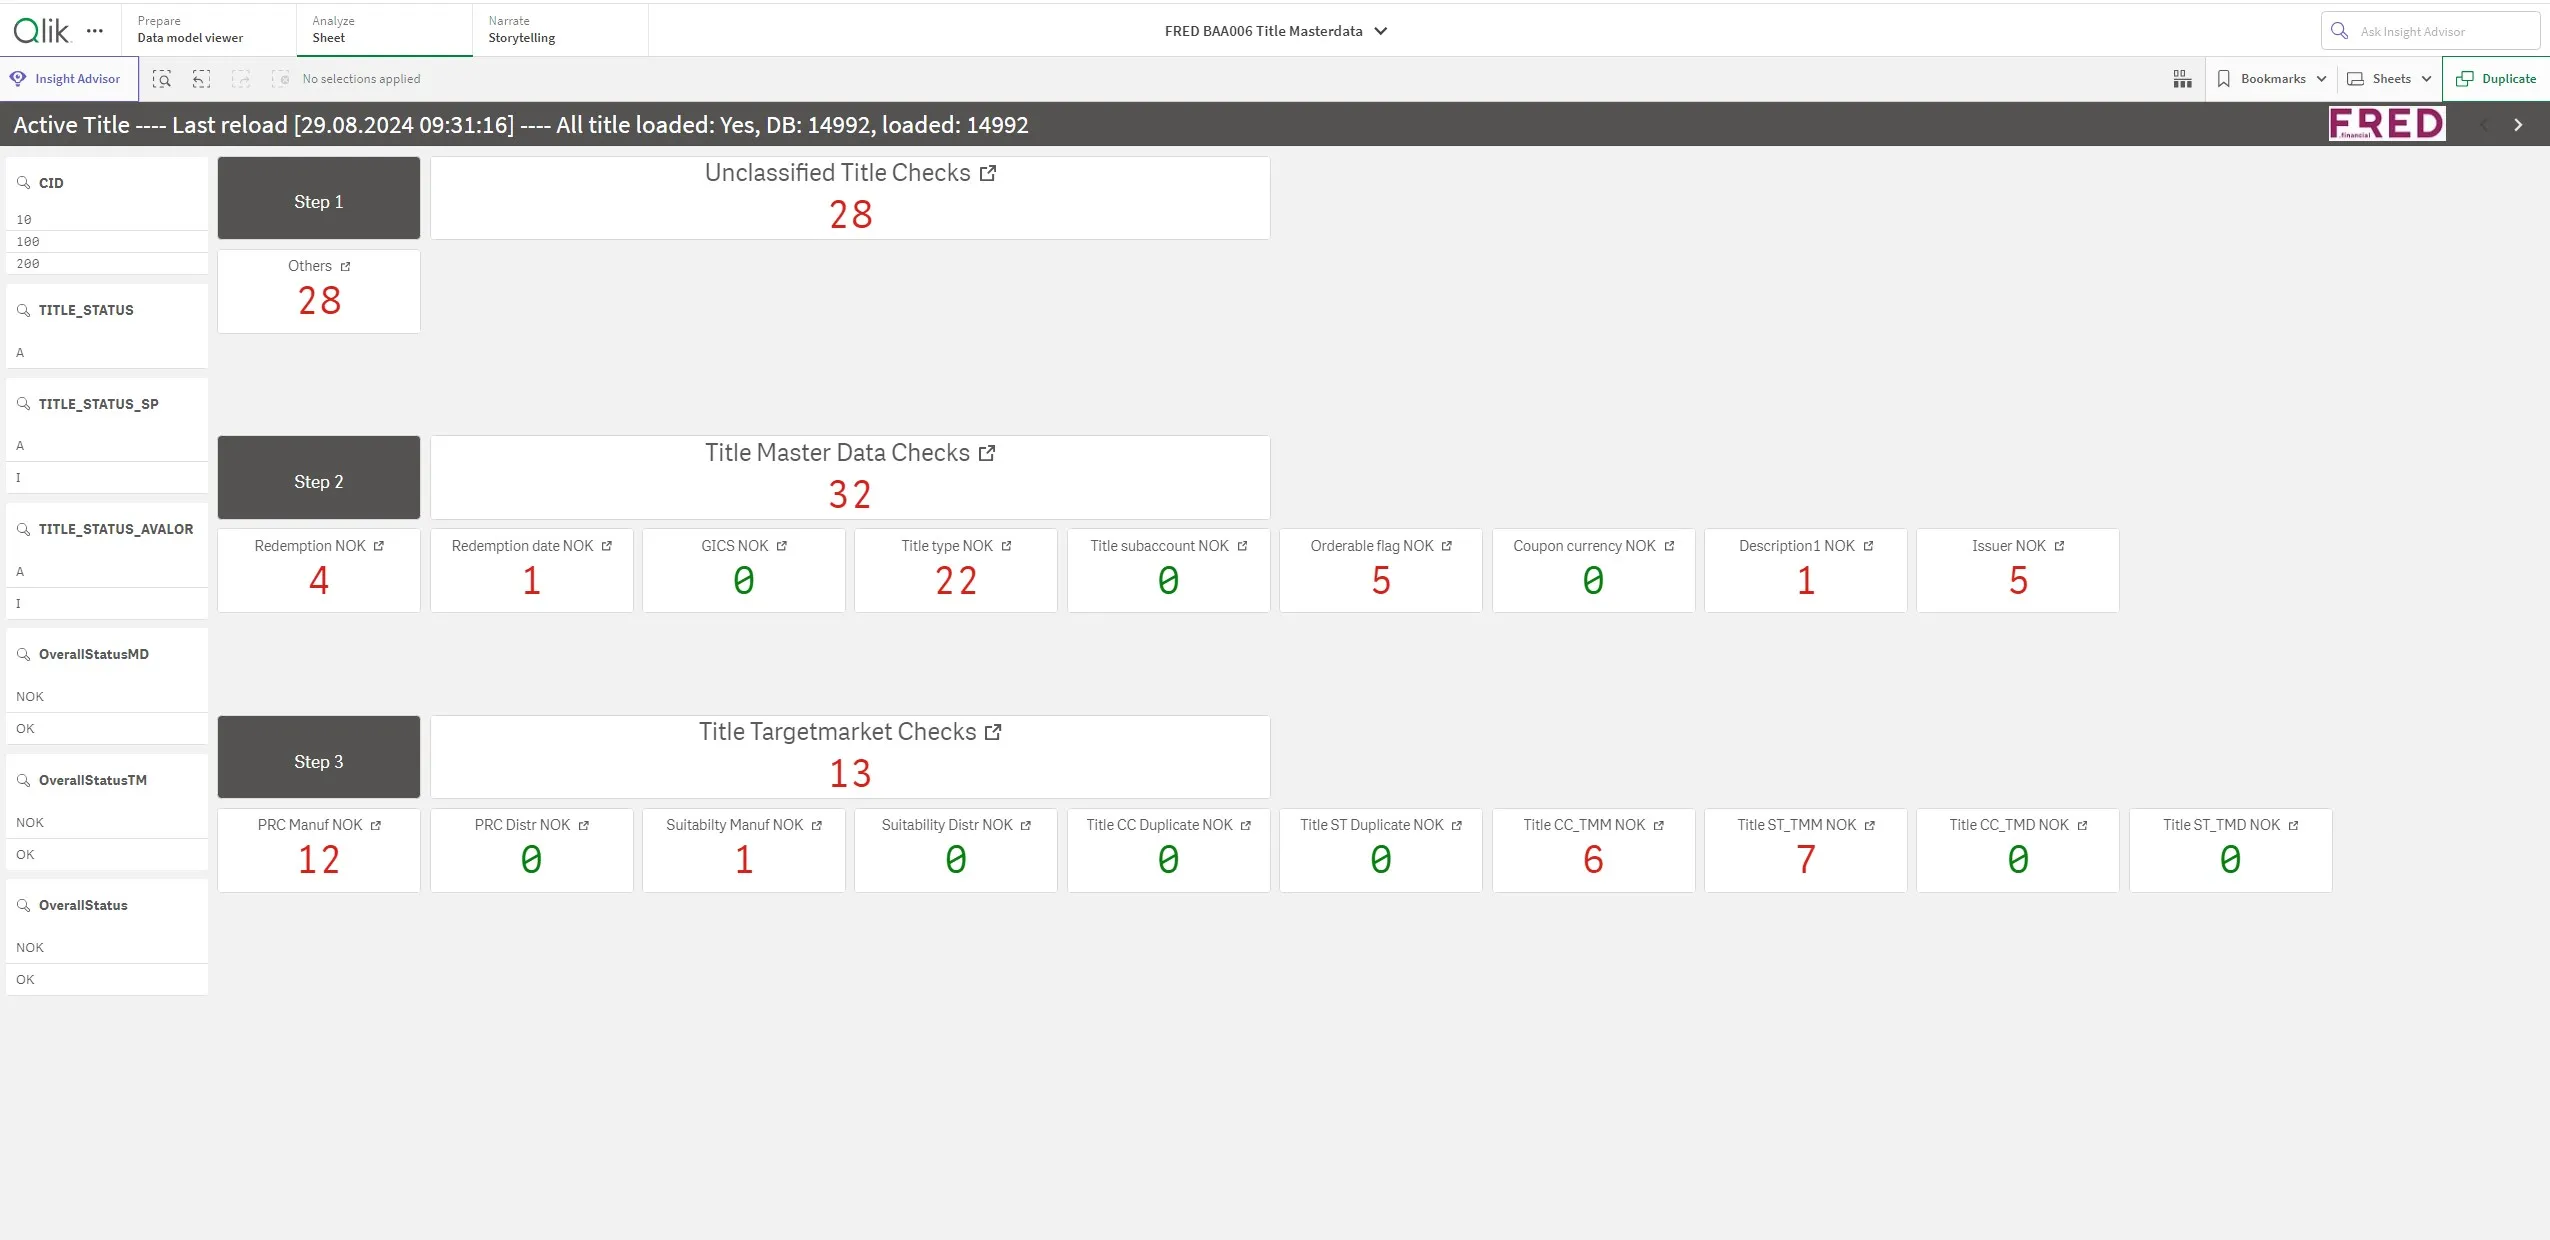Click the Qlik logo
The image size is (2550, 1240).
coord(41,31)
